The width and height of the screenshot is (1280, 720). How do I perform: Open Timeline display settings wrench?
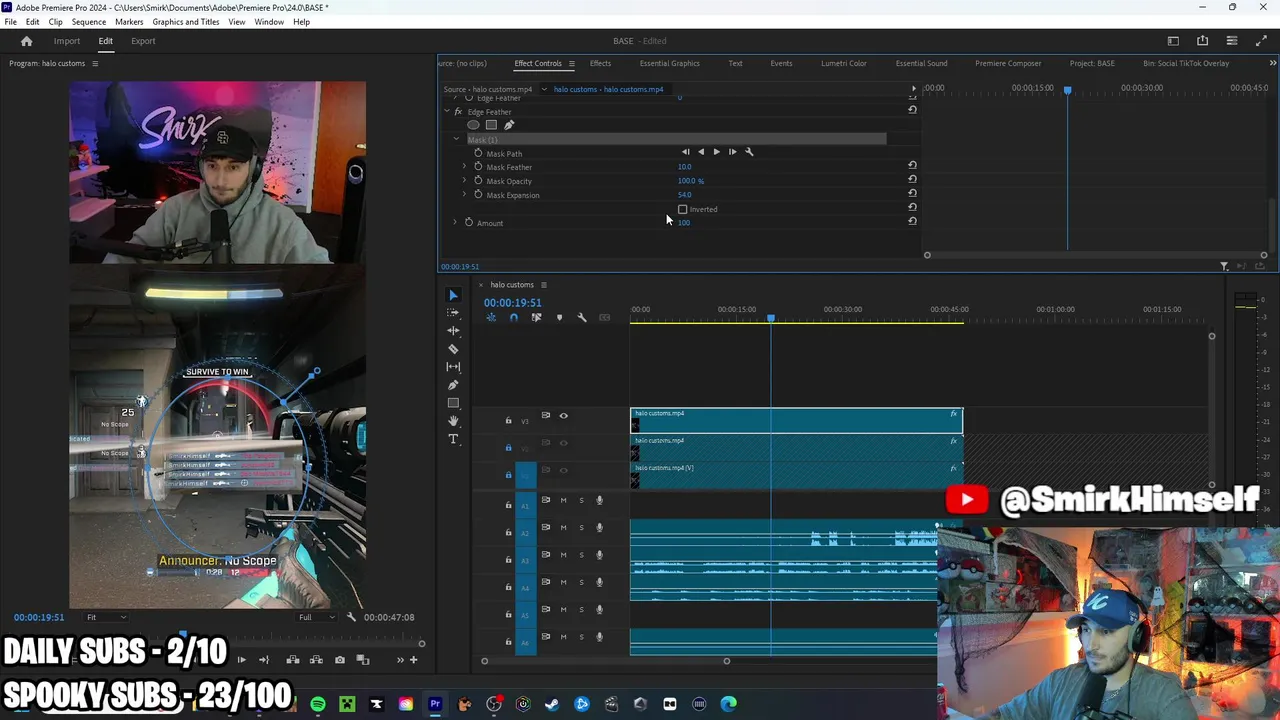click(582, 318)
